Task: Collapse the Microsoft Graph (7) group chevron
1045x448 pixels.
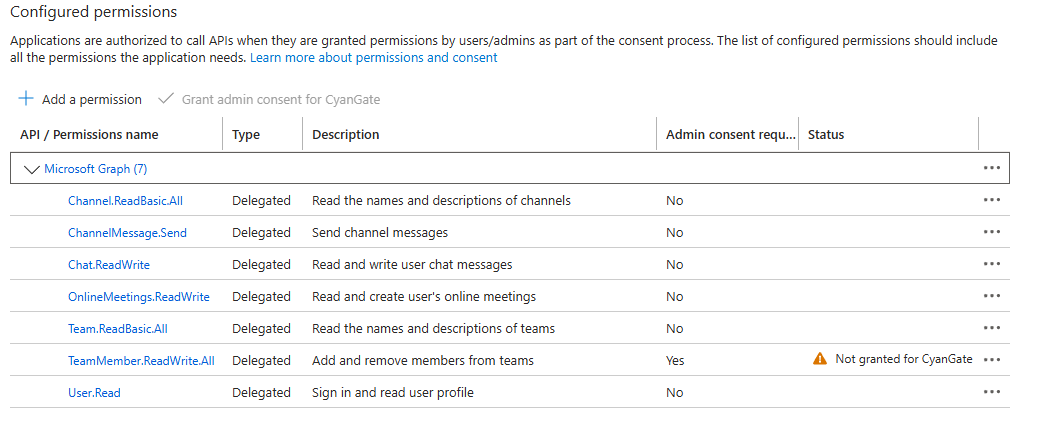Action: [x=31, y=169]
